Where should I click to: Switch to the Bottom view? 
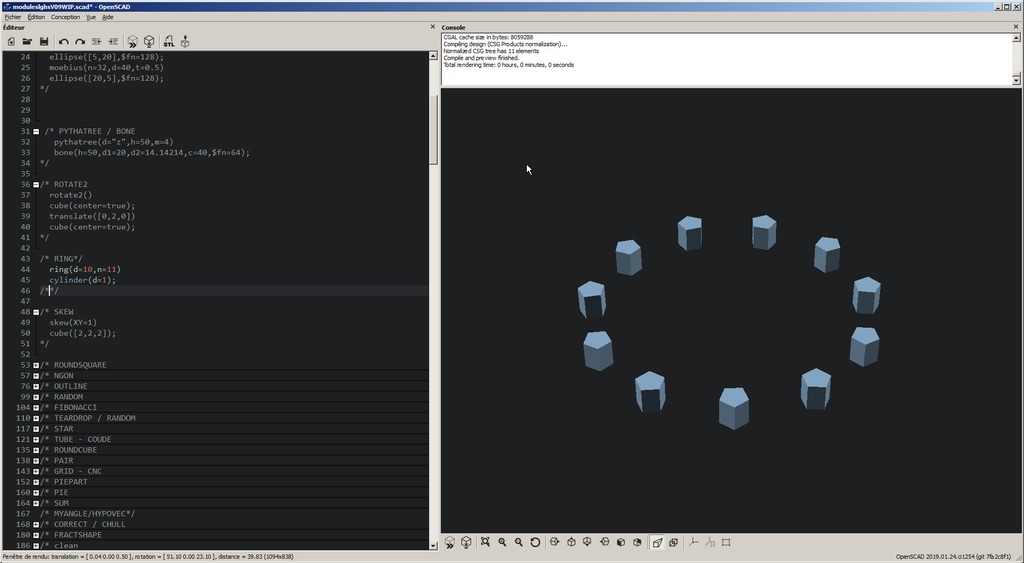pos(588,542)
